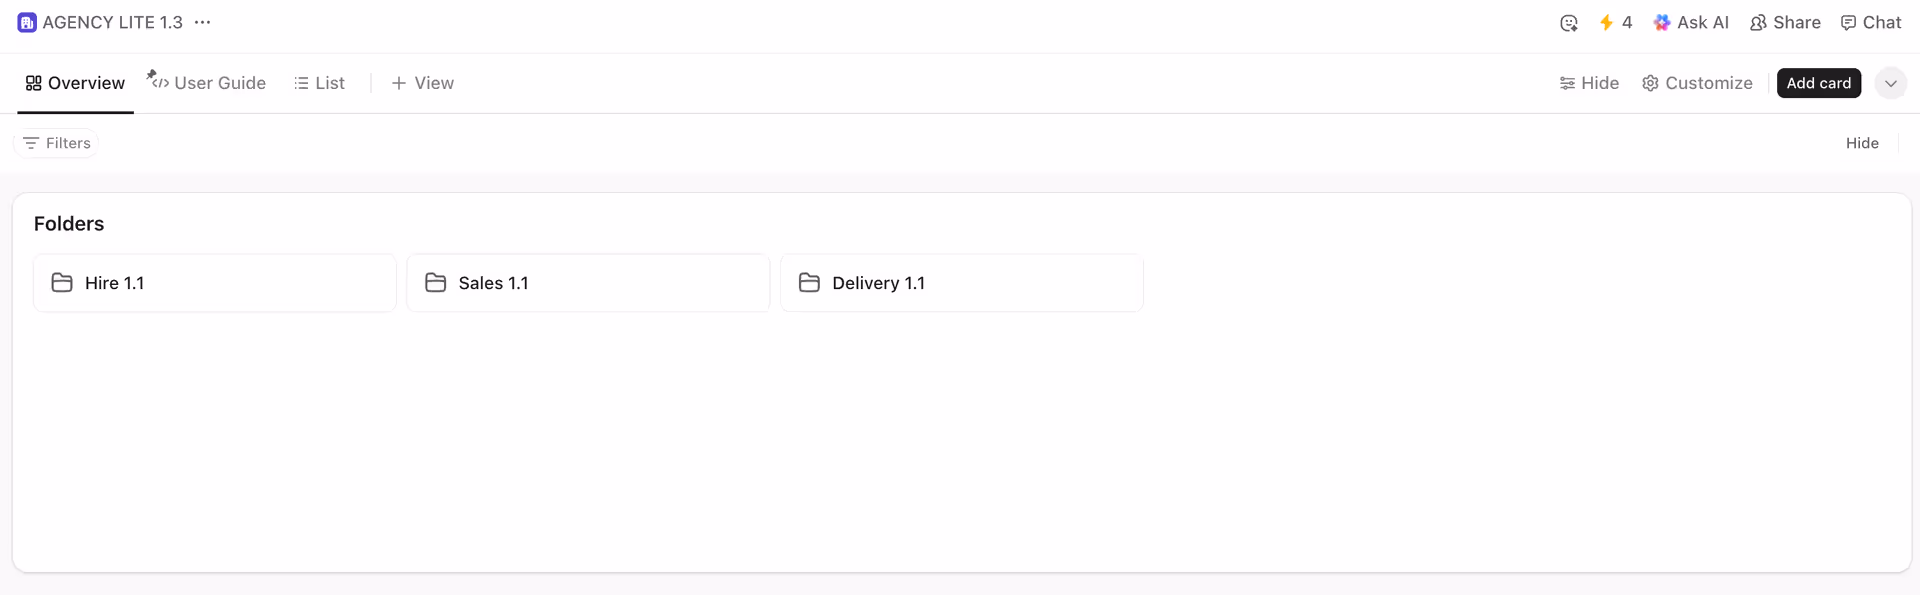Switch to the List view tab
This screenshot has height=595, width=1920.
pos(319,83)
